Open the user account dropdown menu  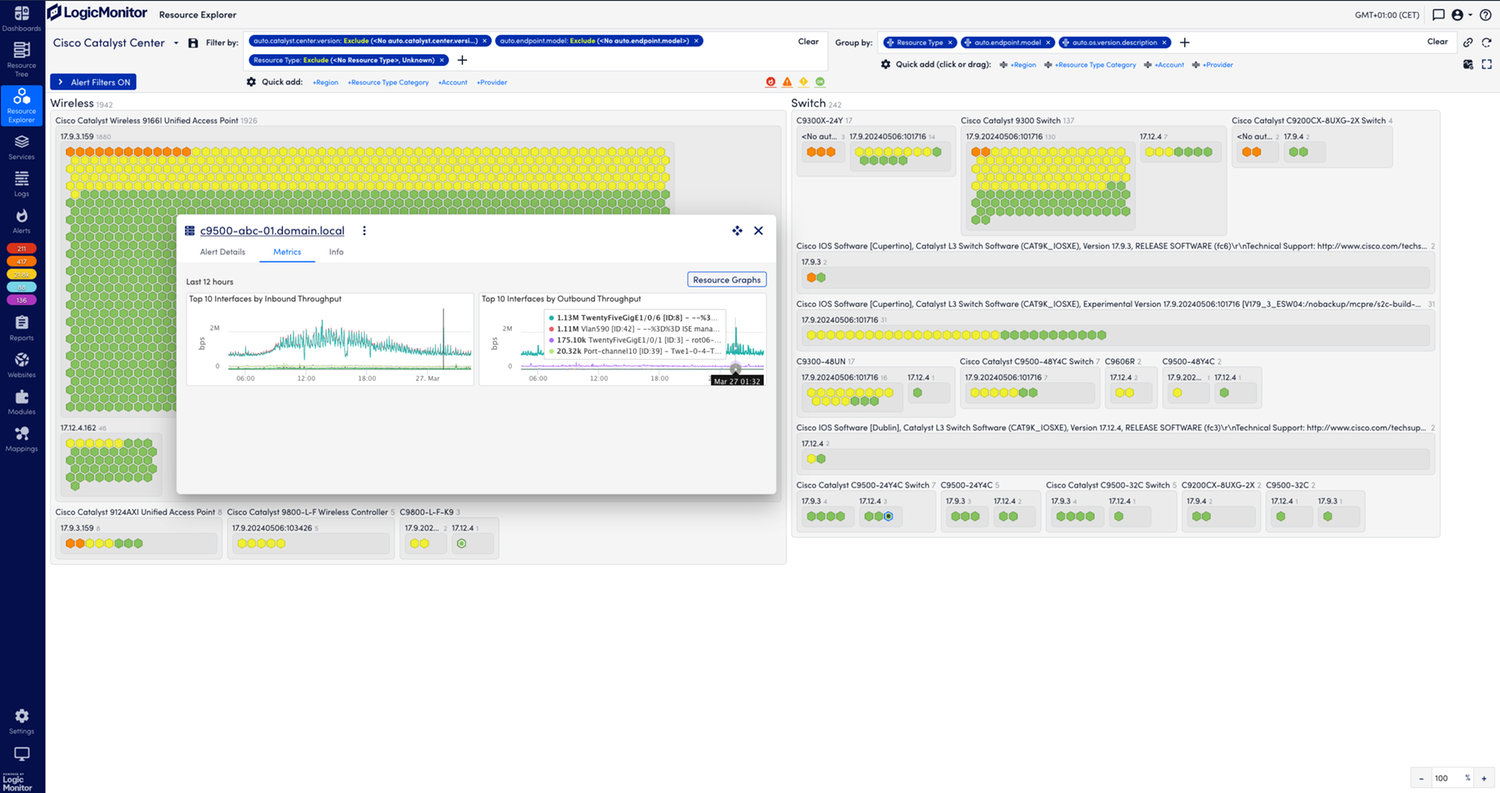click(1462, 15)
